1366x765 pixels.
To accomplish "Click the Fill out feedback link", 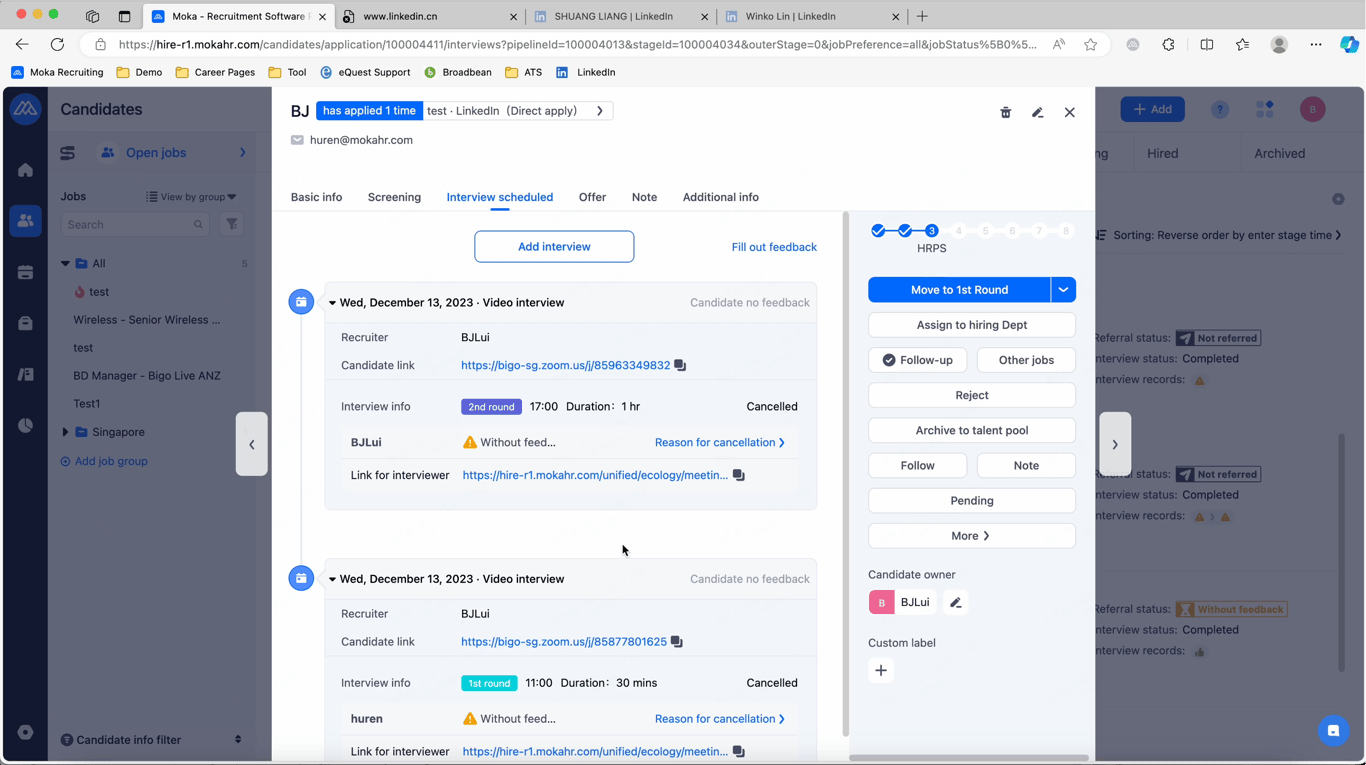I will point(774,247).
